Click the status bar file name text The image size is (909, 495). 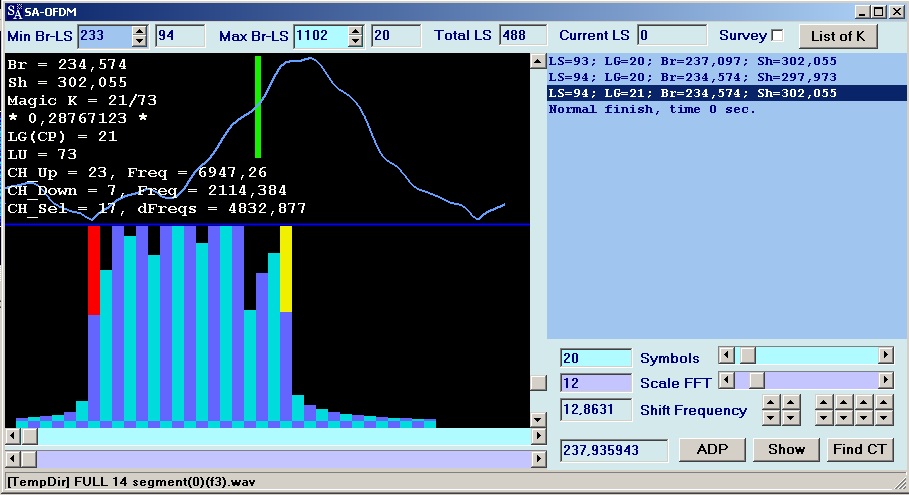[x=131, y=482]
